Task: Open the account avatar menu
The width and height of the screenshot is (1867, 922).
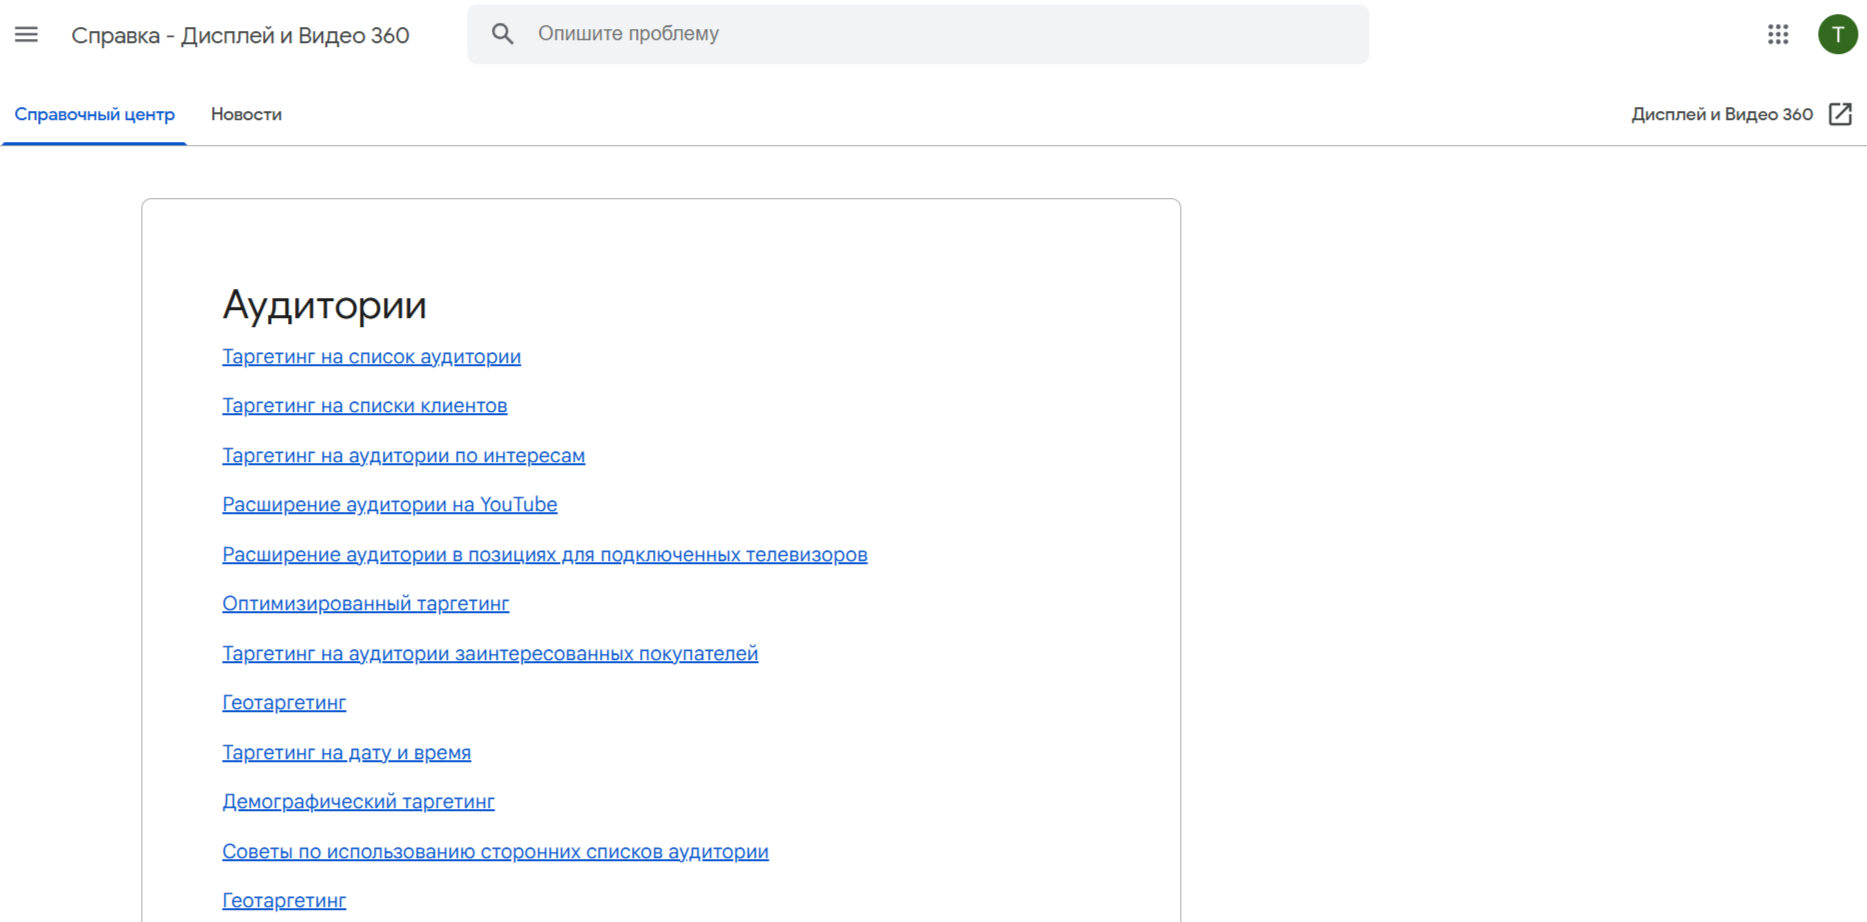Action: (1838, 35)
